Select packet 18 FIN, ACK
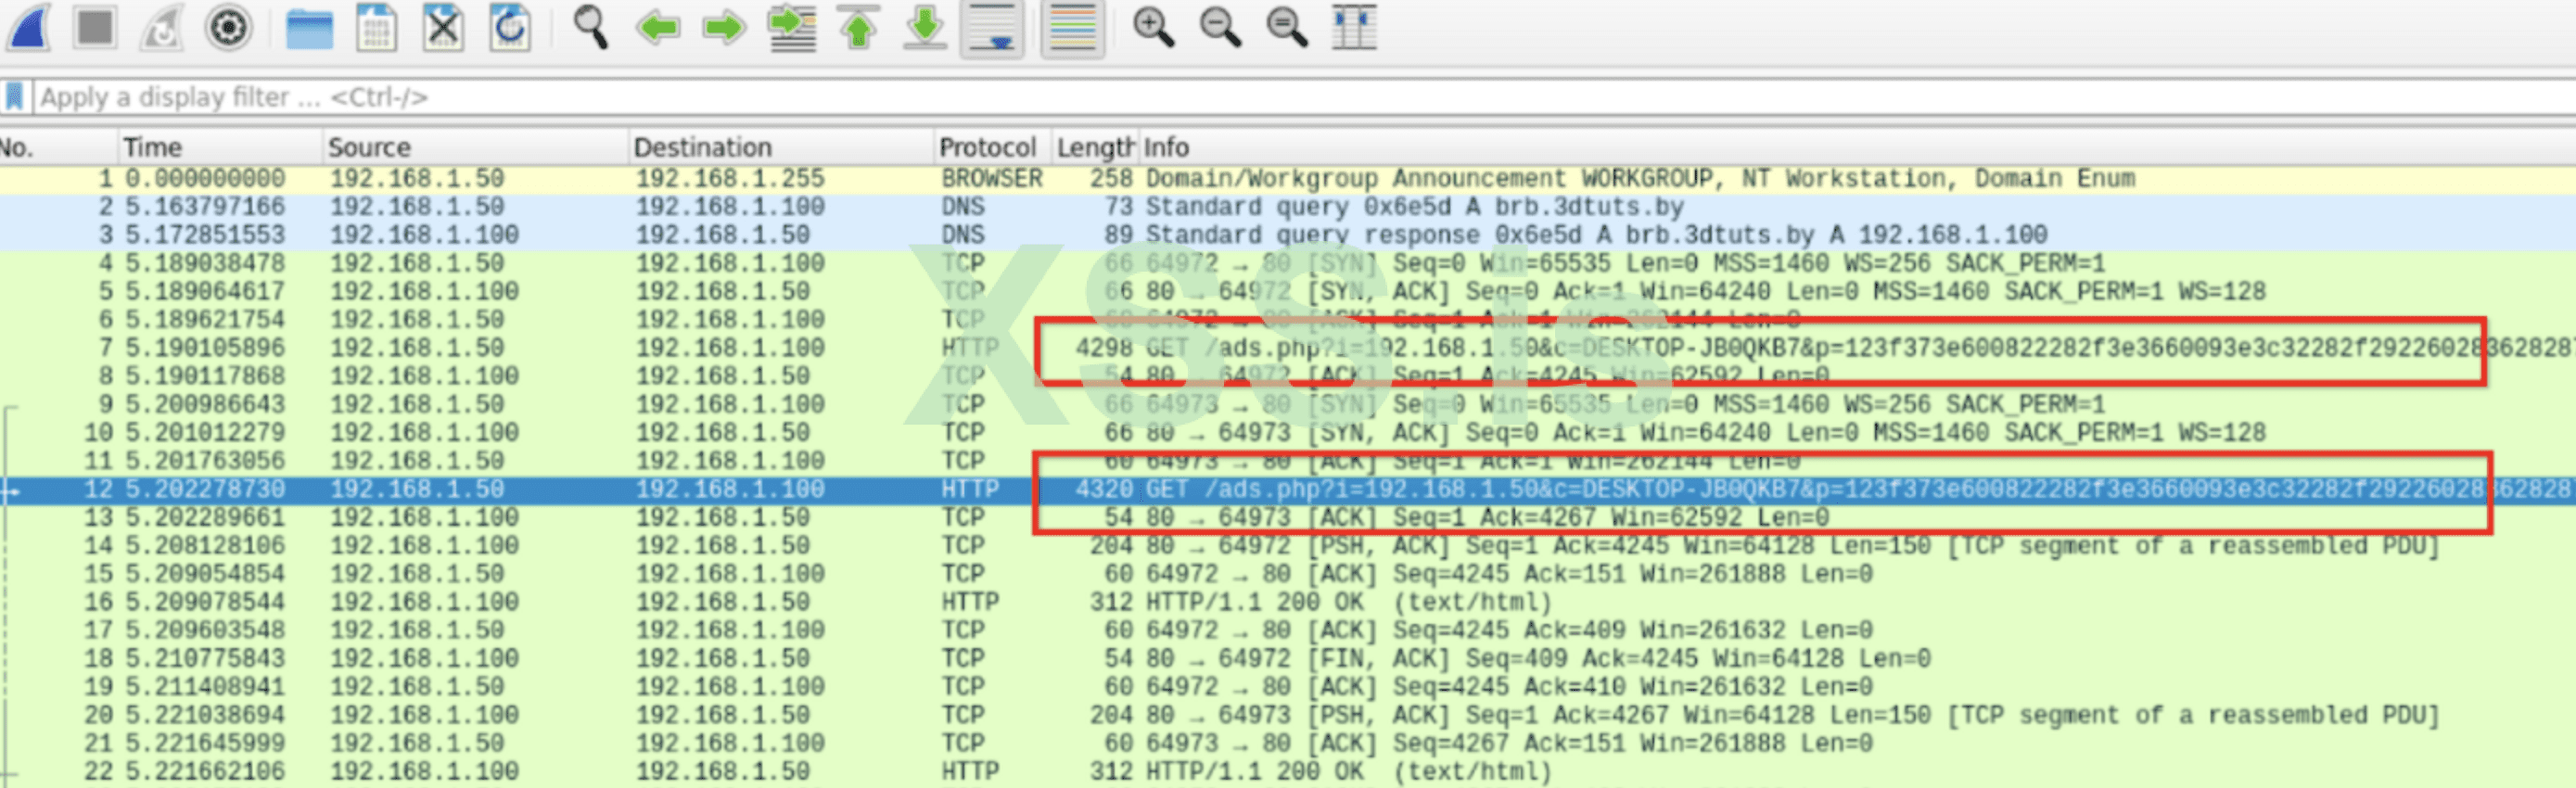 click(1288, 658)
